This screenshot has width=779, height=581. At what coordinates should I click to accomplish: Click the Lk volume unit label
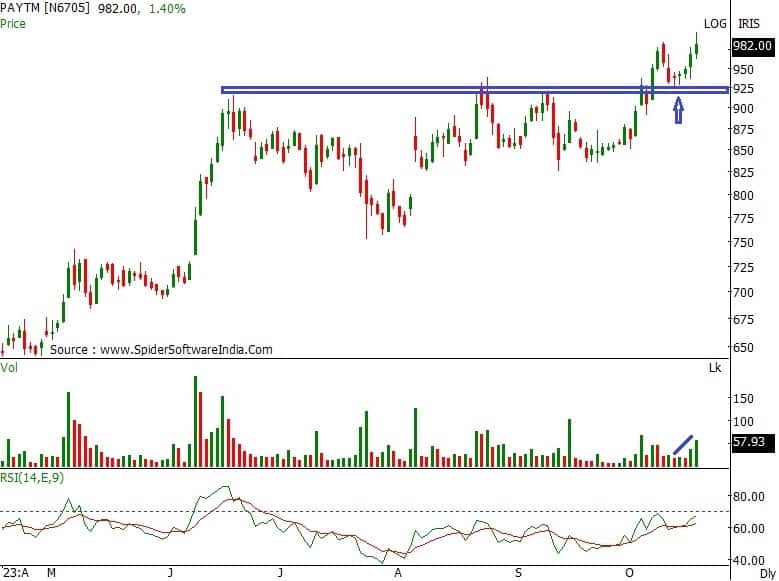click(x=714, y=369)
